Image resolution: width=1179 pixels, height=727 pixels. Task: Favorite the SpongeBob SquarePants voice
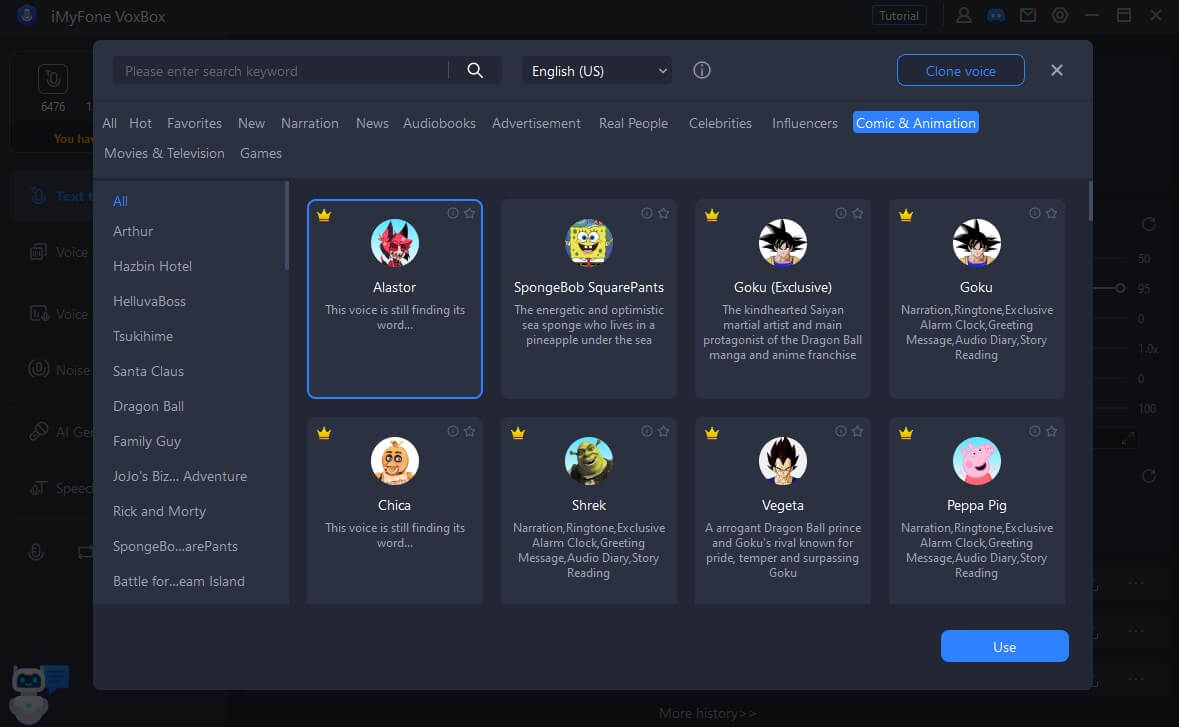coord(663,214)
